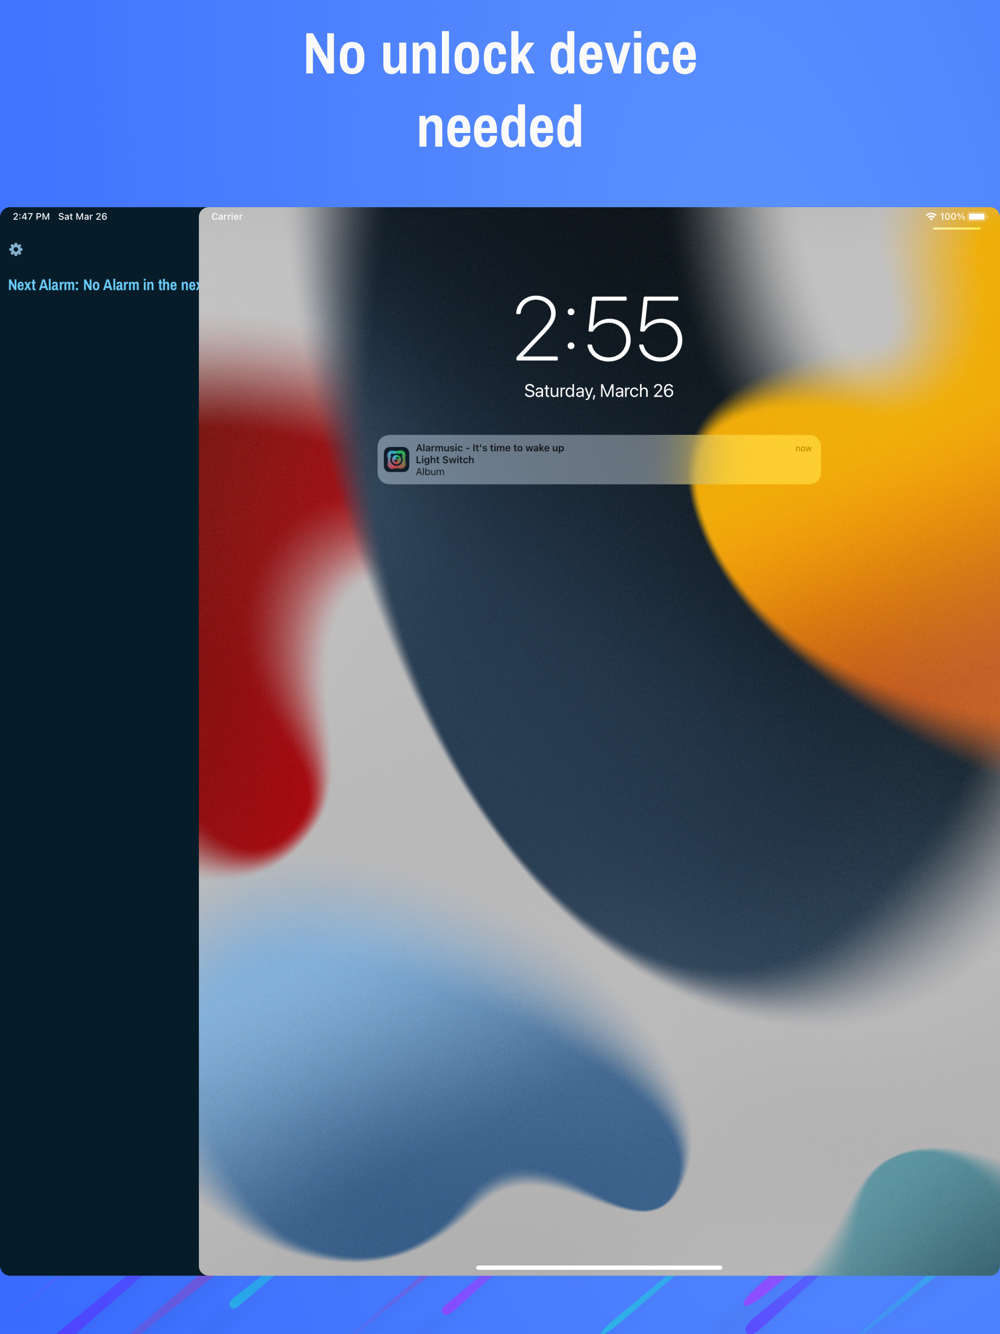Tap the home indicator bar
Image resolution: width=1000 pixels, height=1334 pixels.
pyautogui.click(x=599, y=1267)
